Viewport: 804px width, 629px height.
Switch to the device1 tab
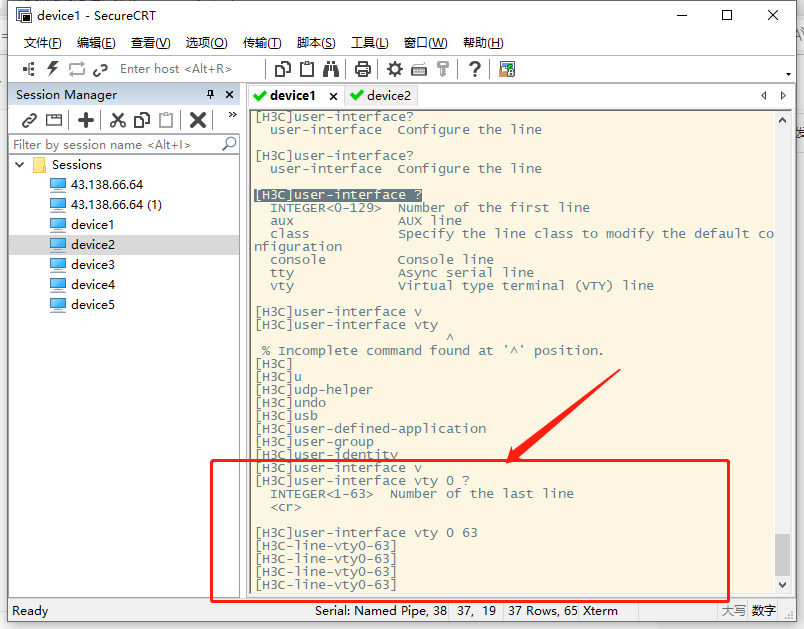pyautogui.click(x=292, y=96)
